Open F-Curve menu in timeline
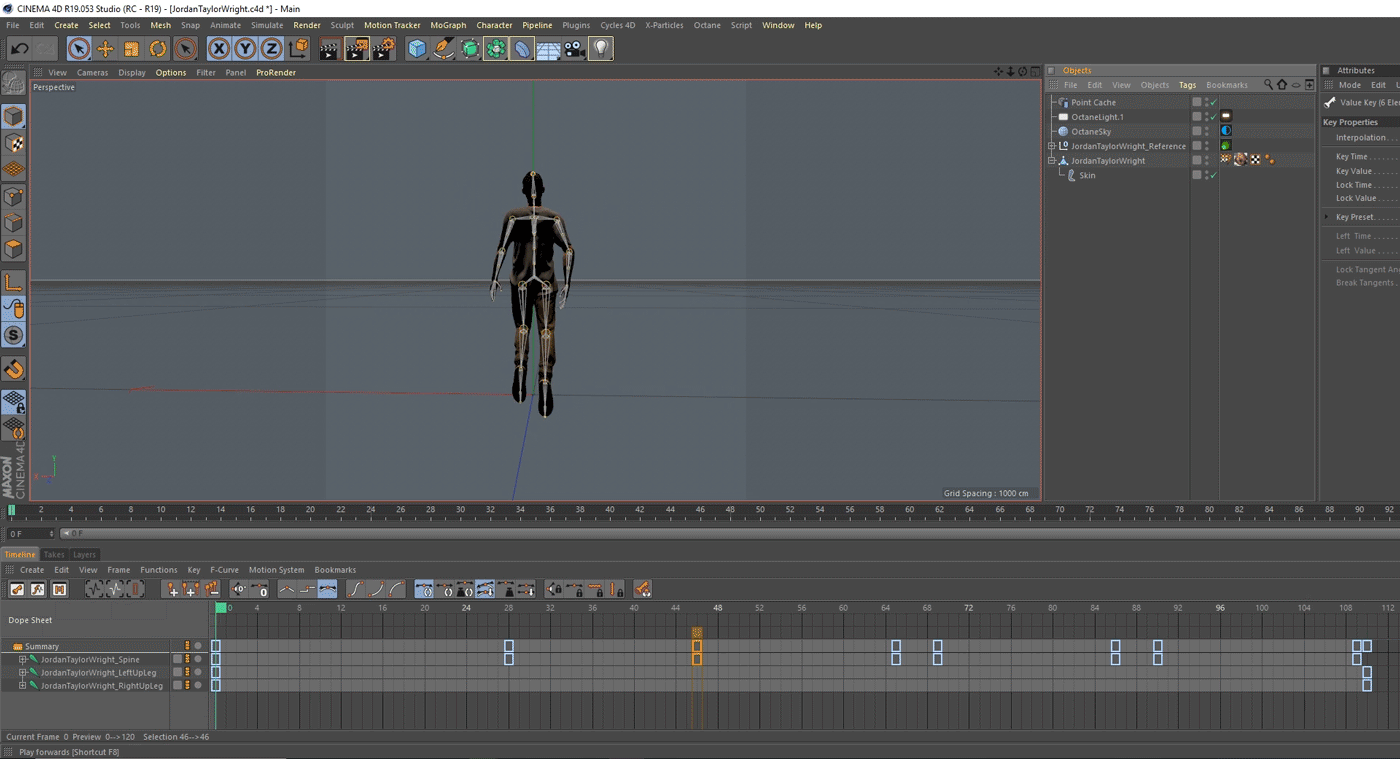The image size is (1400, 759). [x=224, y=570]
